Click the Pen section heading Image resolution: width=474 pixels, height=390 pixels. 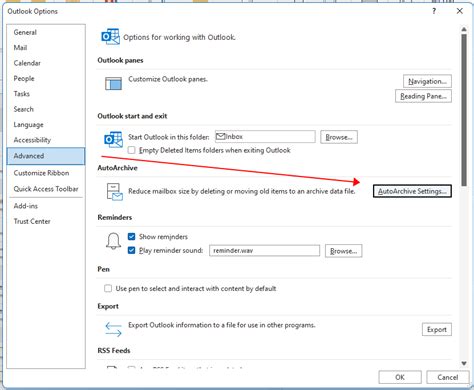103,269
